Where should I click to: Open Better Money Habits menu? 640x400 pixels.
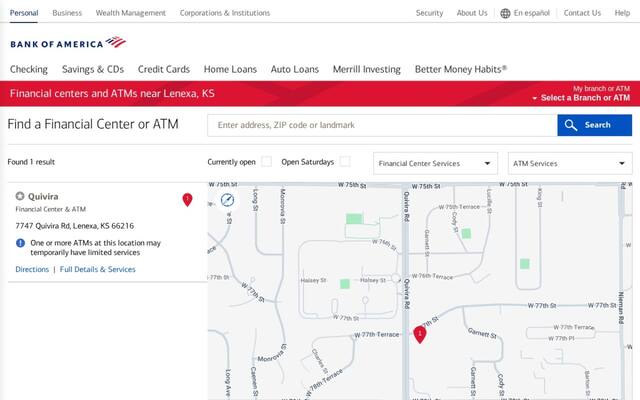(x=461, y=69)
